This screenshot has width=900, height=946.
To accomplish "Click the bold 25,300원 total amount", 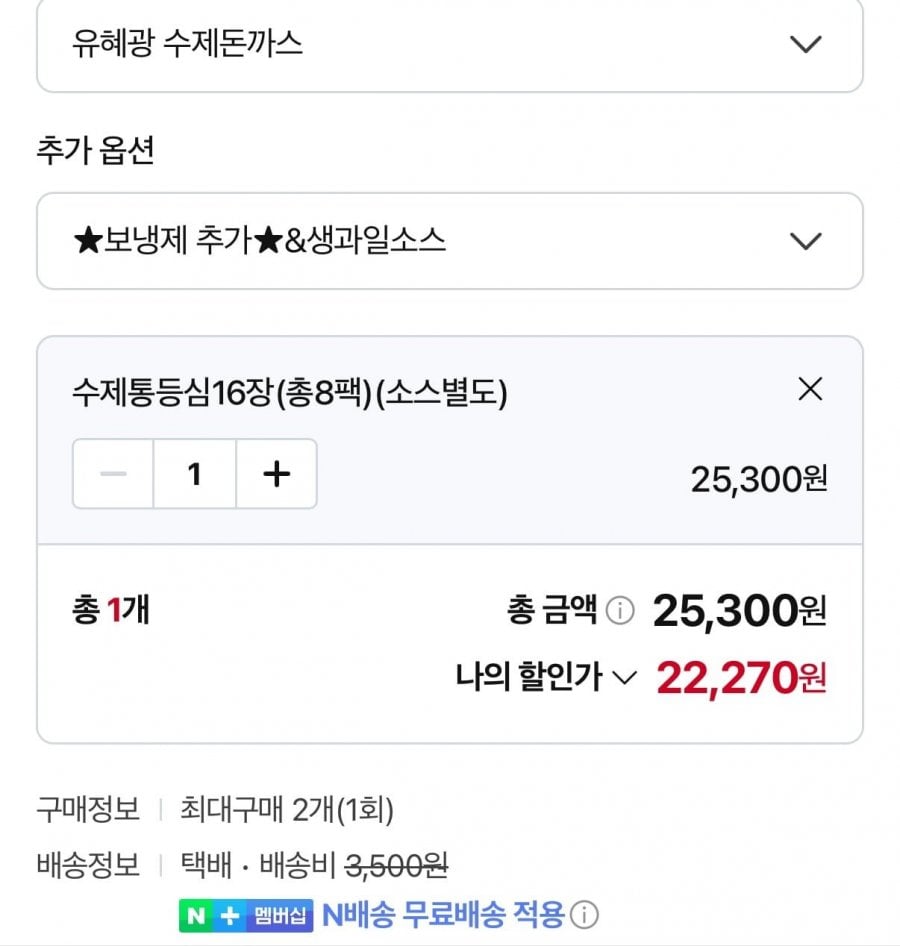I will [739, 610].
